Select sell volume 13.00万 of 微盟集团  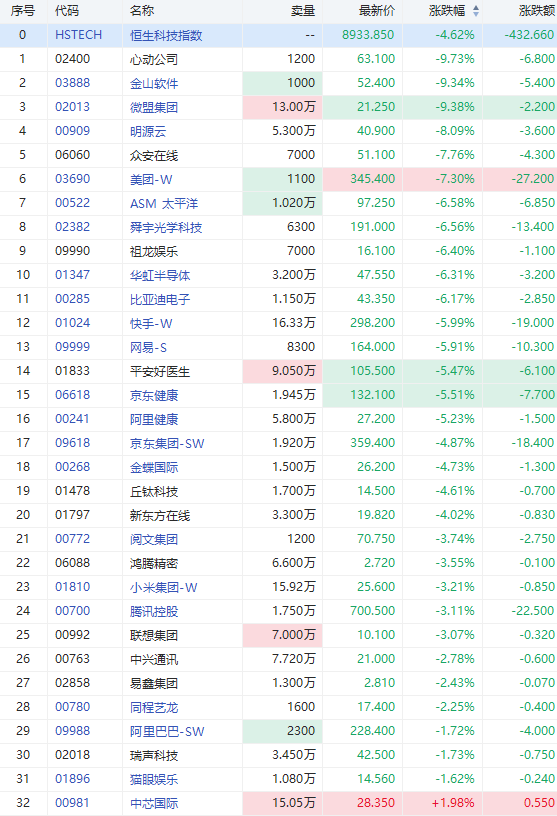tap(294, 107)
